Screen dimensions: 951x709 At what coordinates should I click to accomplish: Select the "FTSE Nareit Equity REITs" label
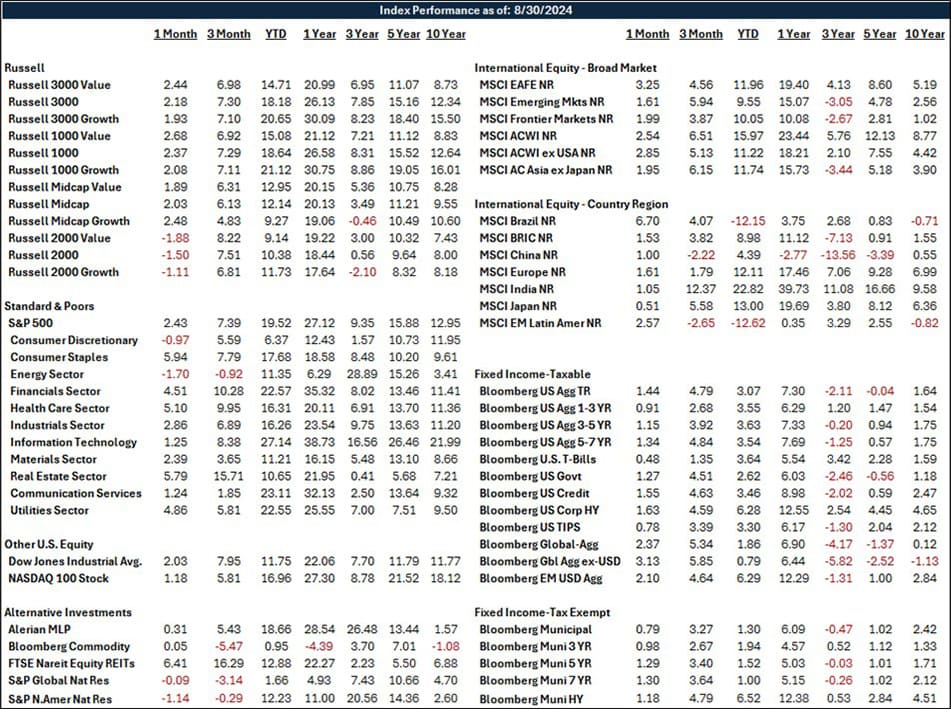point(72,663)
